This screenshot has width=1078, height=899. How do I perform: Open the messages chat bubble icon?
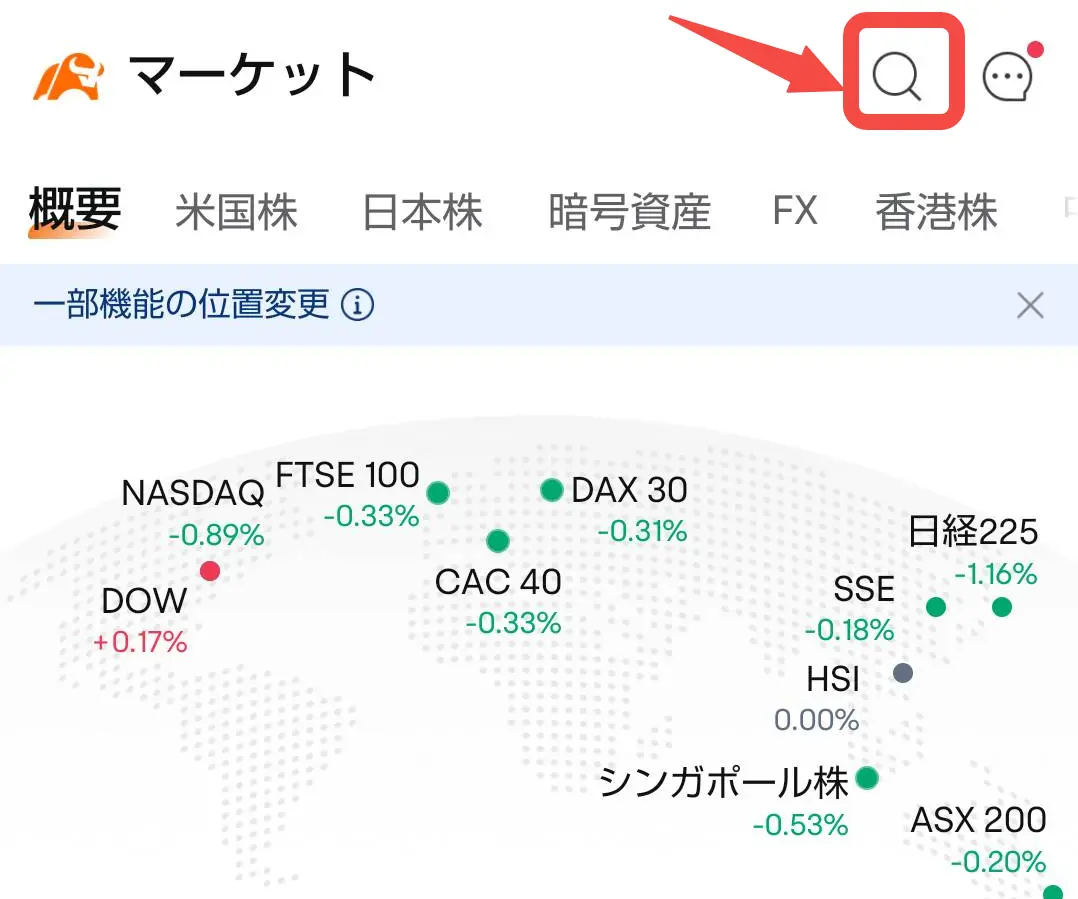point(1007,78)
